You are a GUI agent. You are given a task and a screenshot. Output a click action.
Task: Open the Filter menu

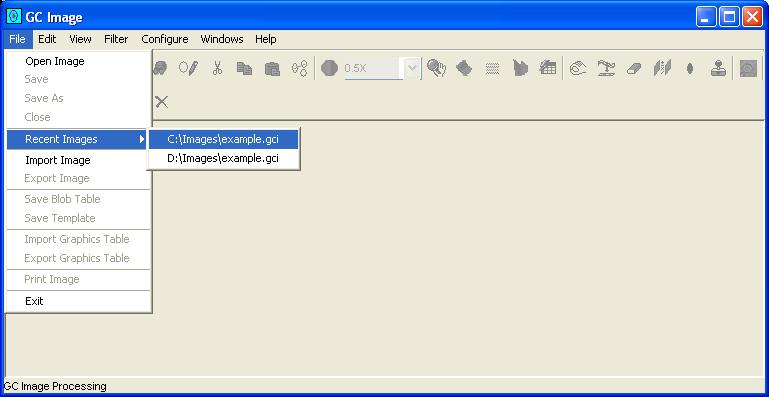coord(116,39)
